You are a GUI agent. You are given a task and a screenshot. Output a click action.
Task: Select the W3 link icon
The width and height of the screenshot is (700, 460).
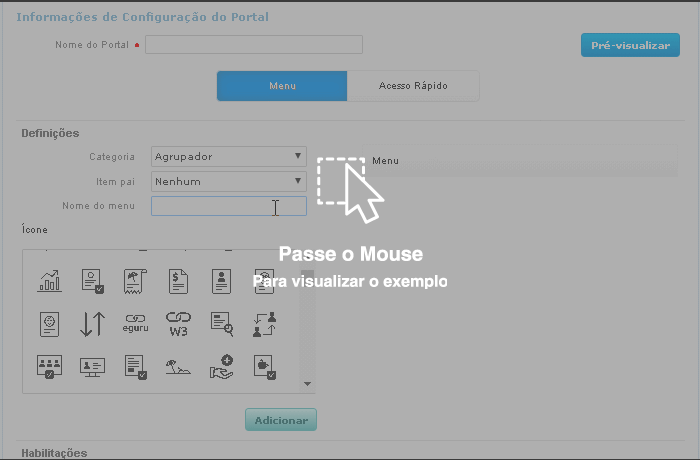178,324
